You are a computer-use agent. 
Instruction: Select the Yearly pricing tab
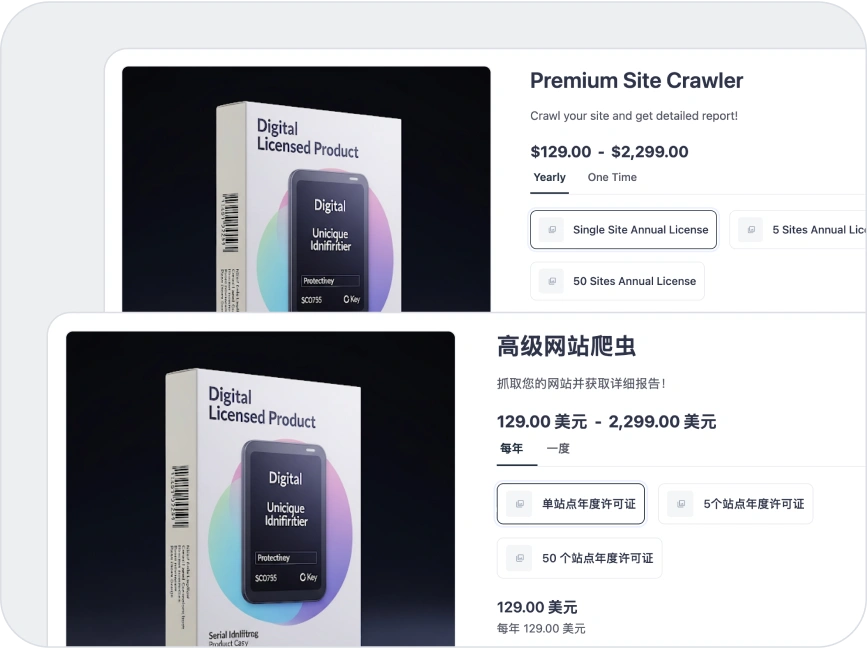click(x=549, y=177)
